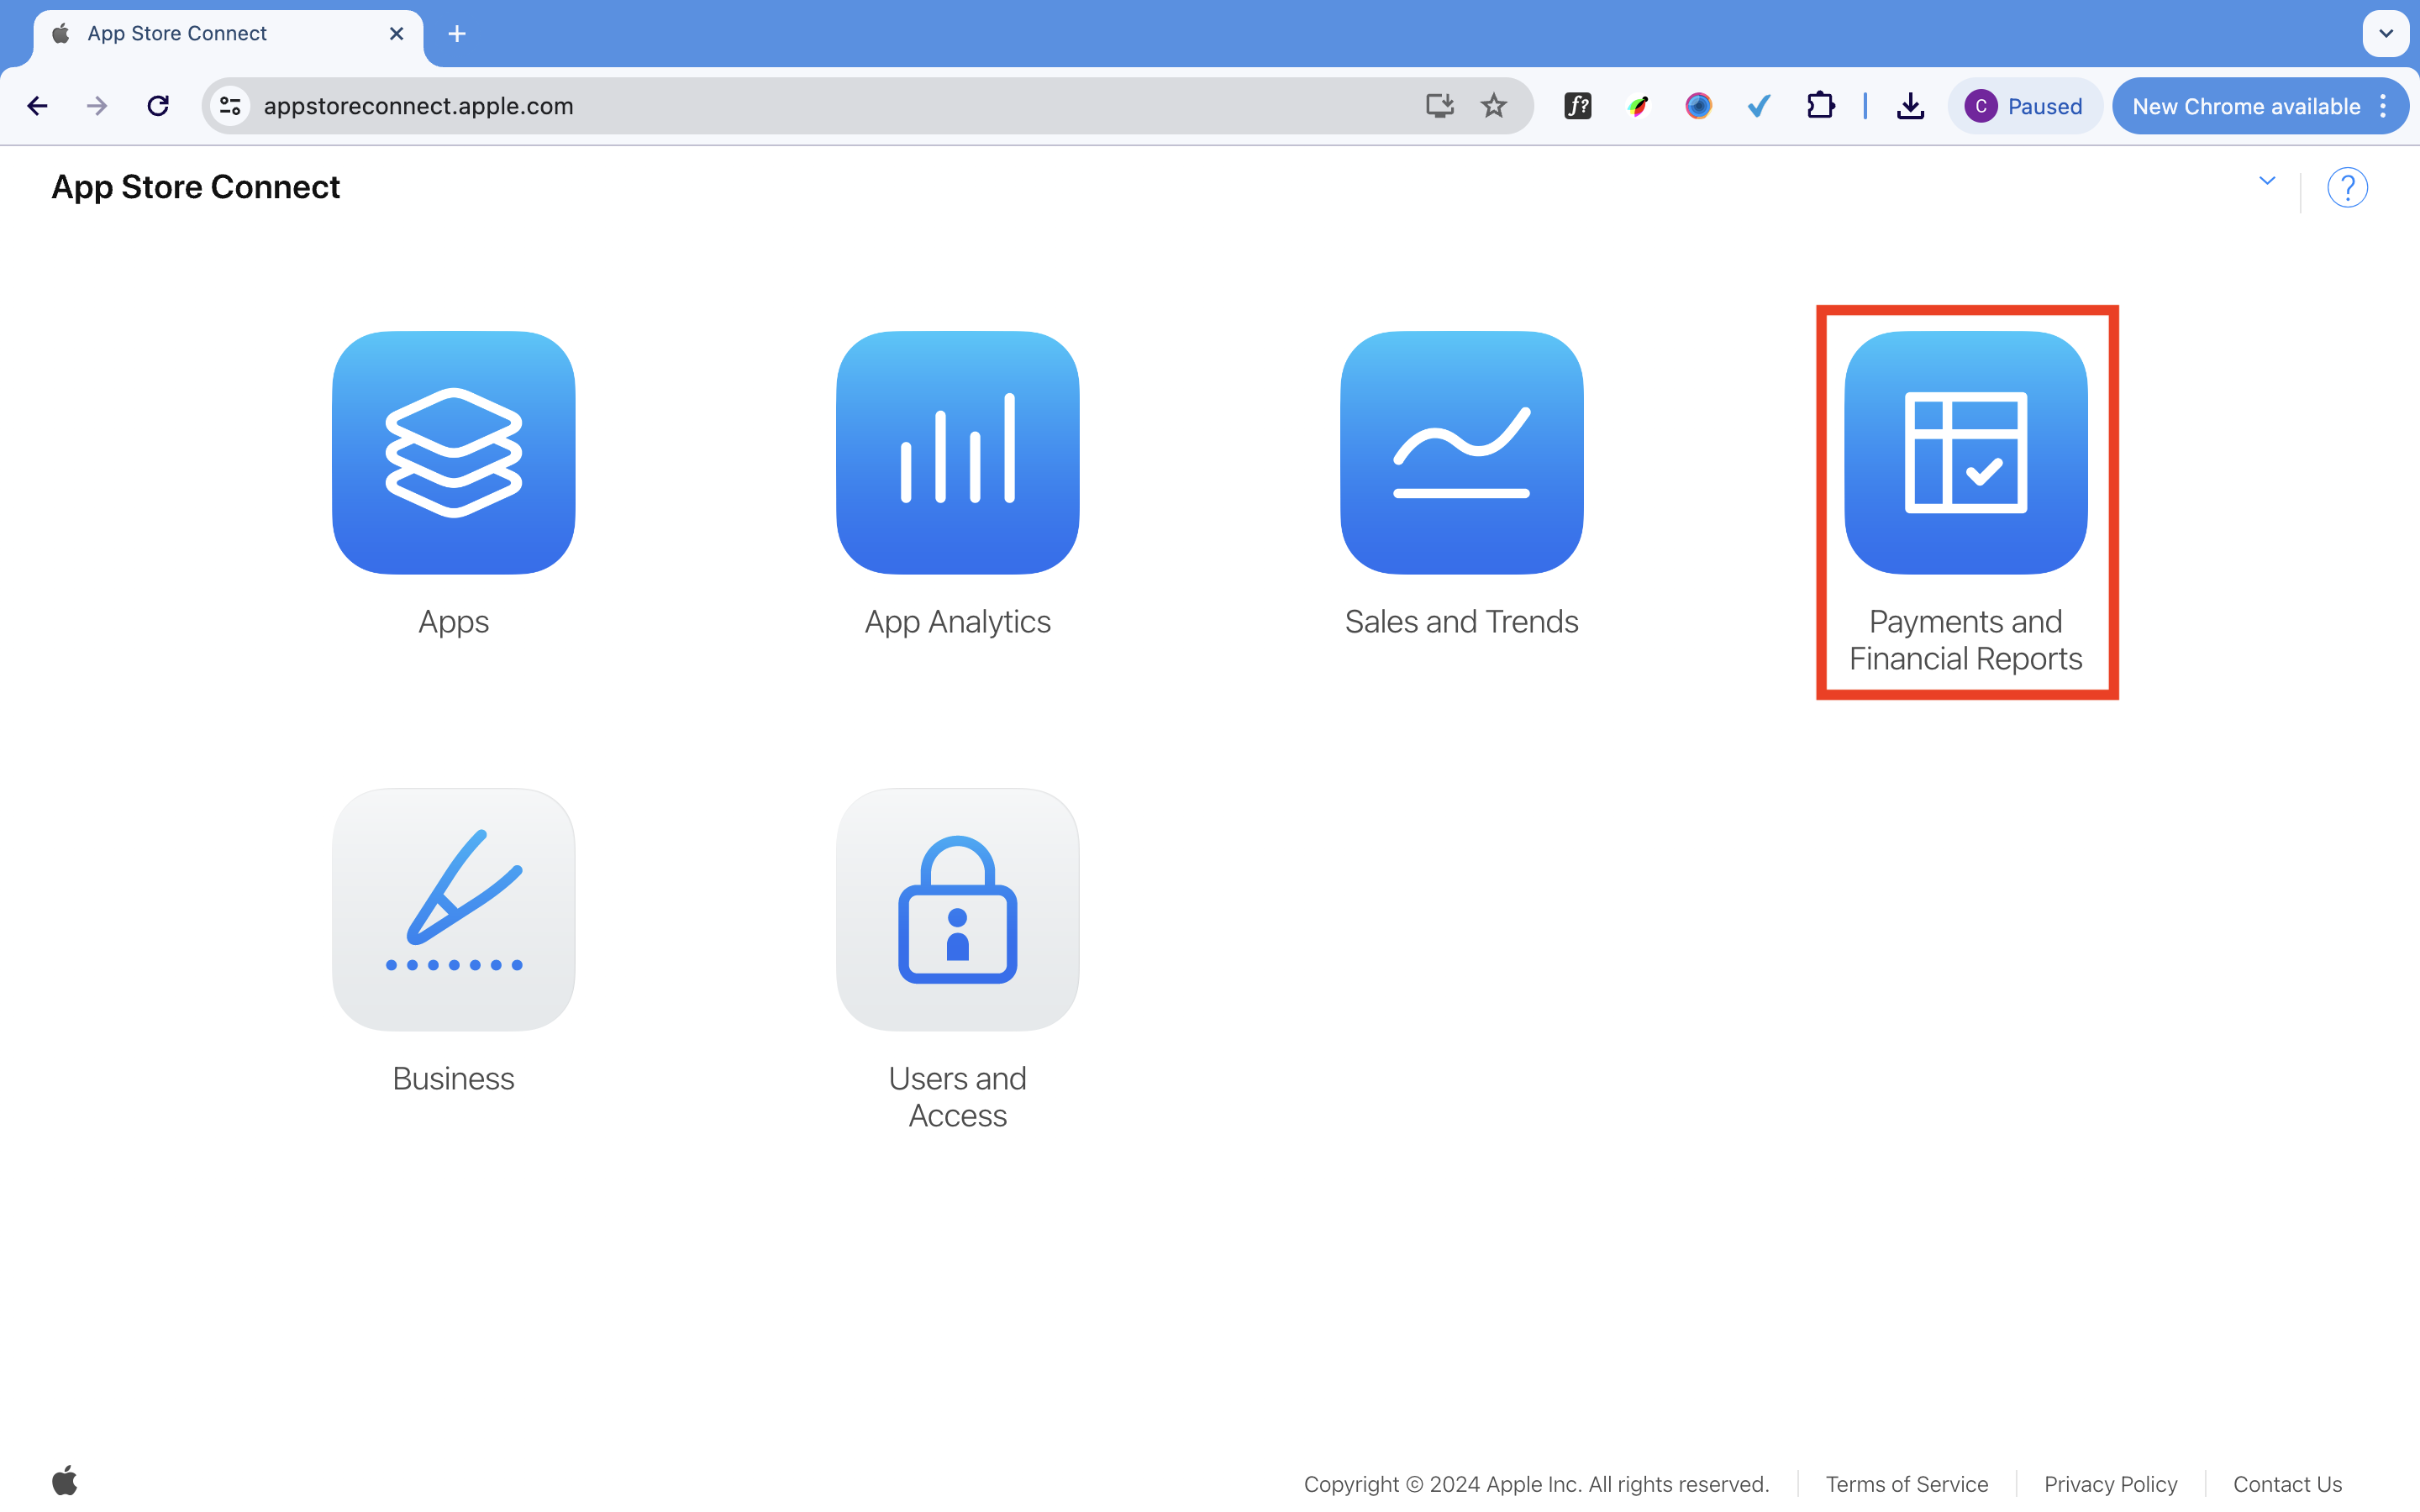Open the tab search dropdown
The height and width of the screenshot is (1512, 2420).
[2386, 34]
